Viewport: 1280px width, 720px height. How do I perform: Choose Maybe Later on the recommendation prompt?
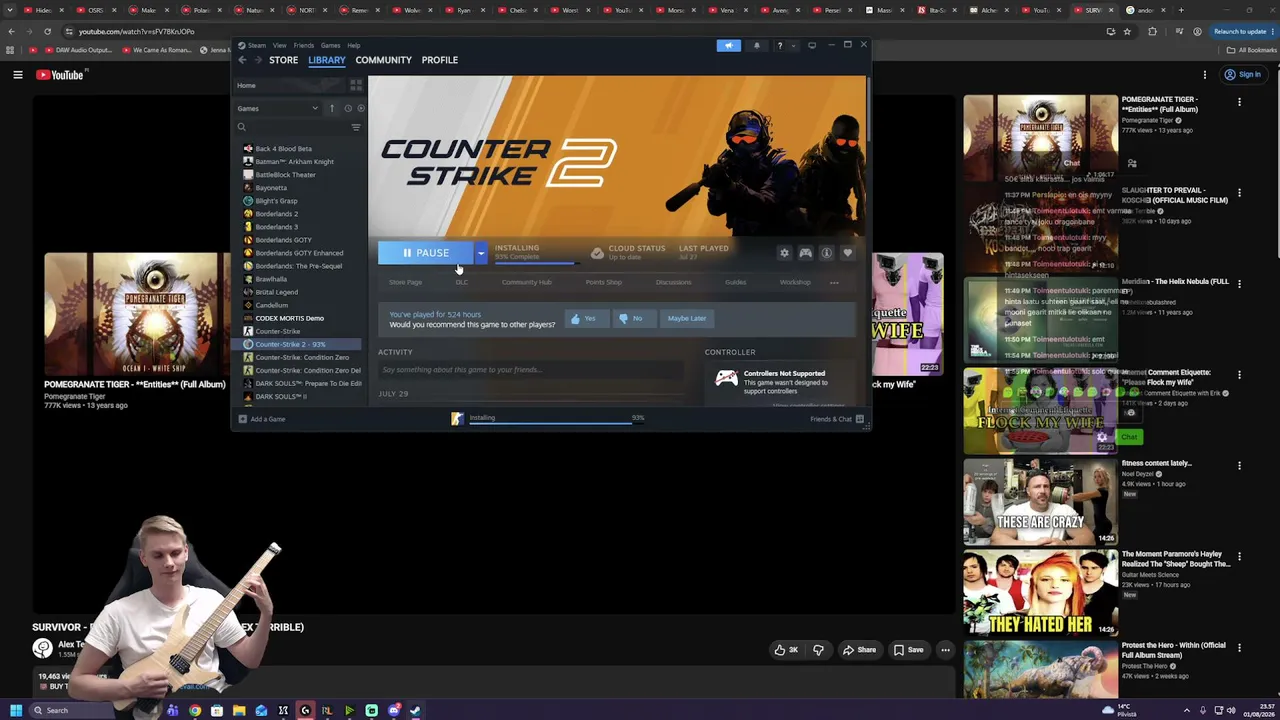pyautogui.click(x=686, y=318)
